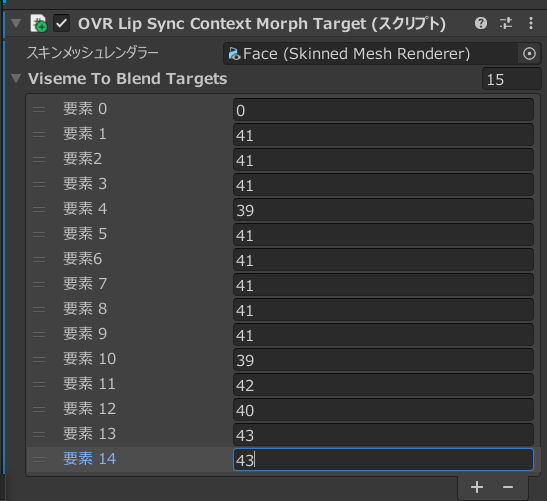Add a new element with plus button
Image resolution: width=547 pixels, height=501 pixels.
click(x=477, y=487)
